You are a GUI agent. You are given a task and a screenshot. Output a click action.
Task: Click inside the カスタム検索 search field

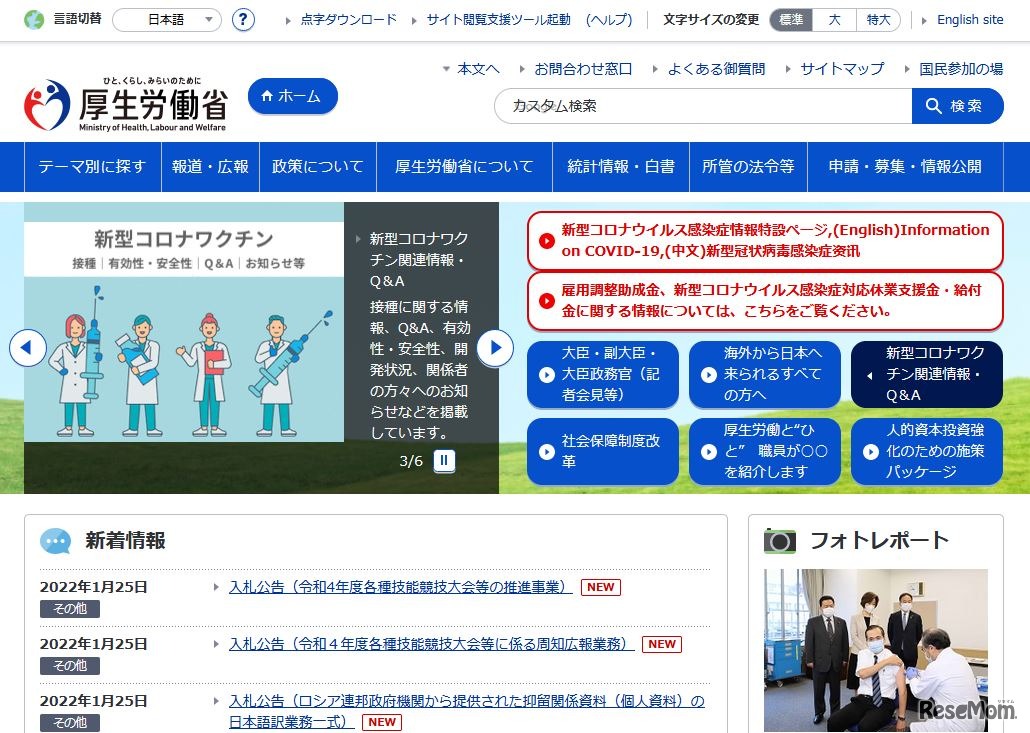click(x=700, y=106)
